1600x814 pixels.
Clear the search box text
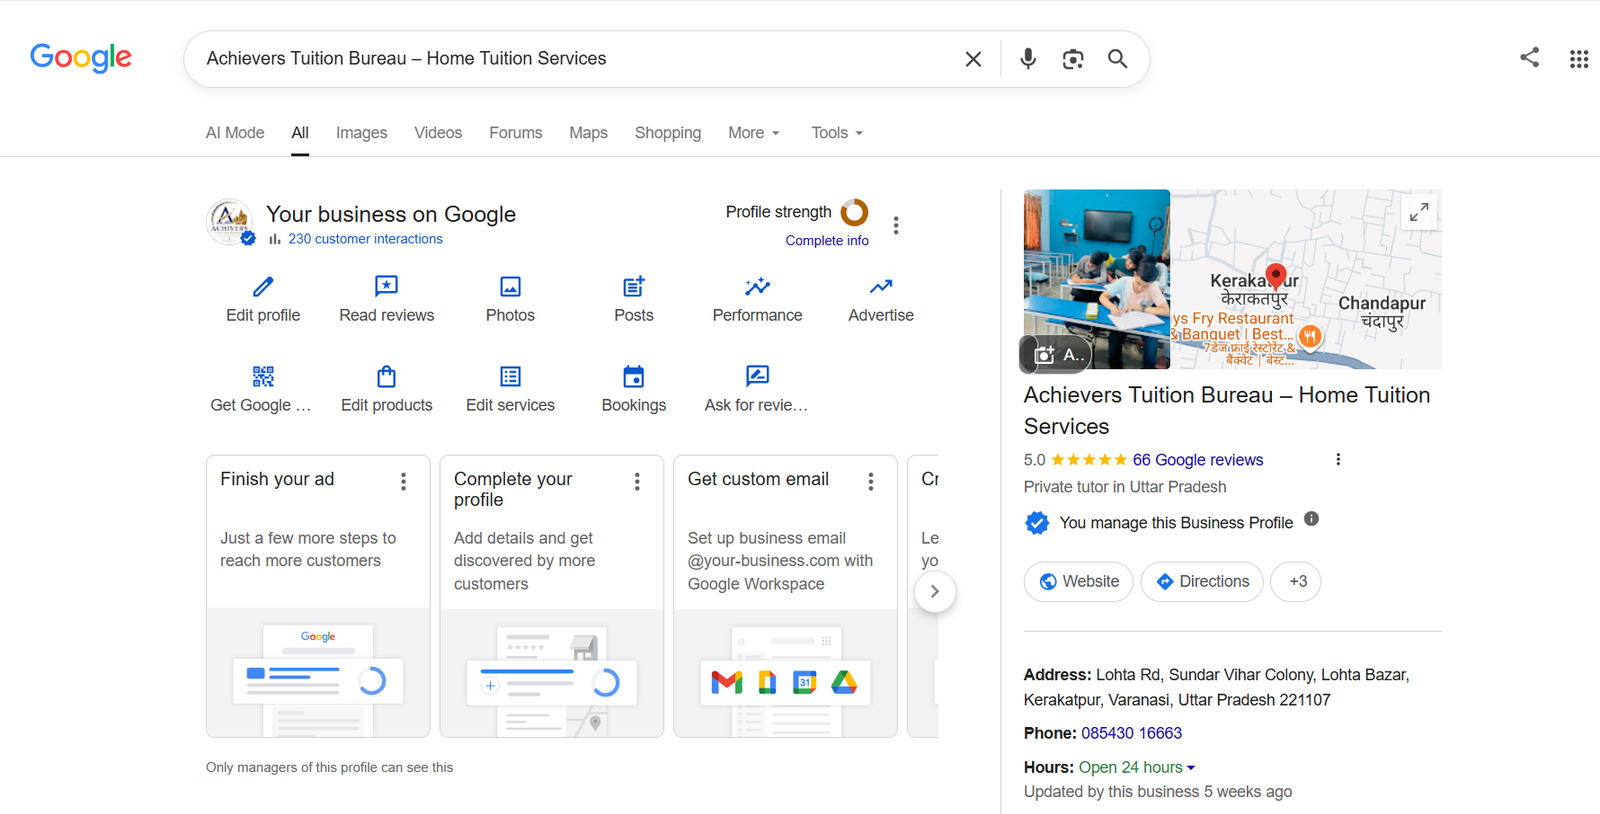pos(973,59)
